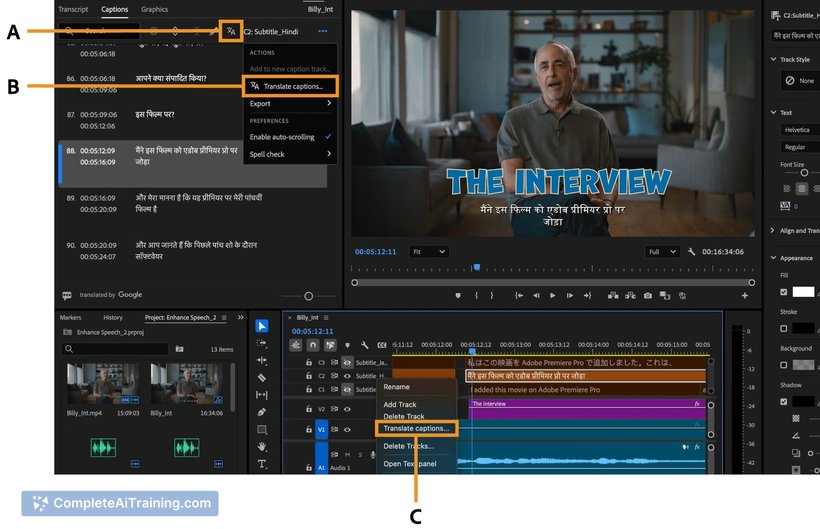Click the new bin folder icon in Project panel
The image size is (820, 529).
pos(179,349)
